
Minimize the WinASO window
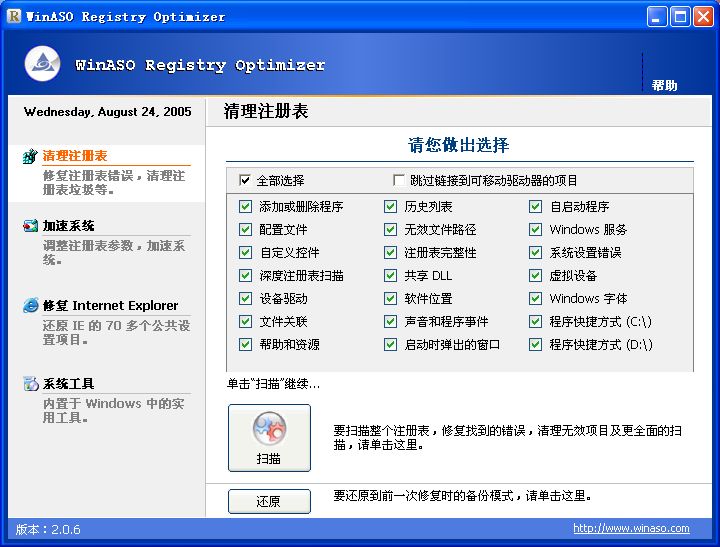pyautogui.click(x=657, y=17)
